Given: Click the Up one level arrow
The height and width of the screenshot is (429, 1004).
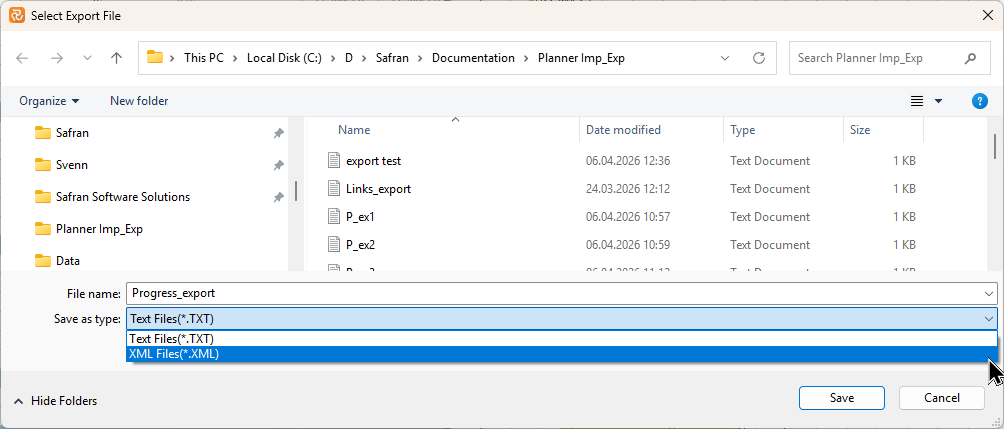Looking at the screenshot, I should click(x=116, y=58).
